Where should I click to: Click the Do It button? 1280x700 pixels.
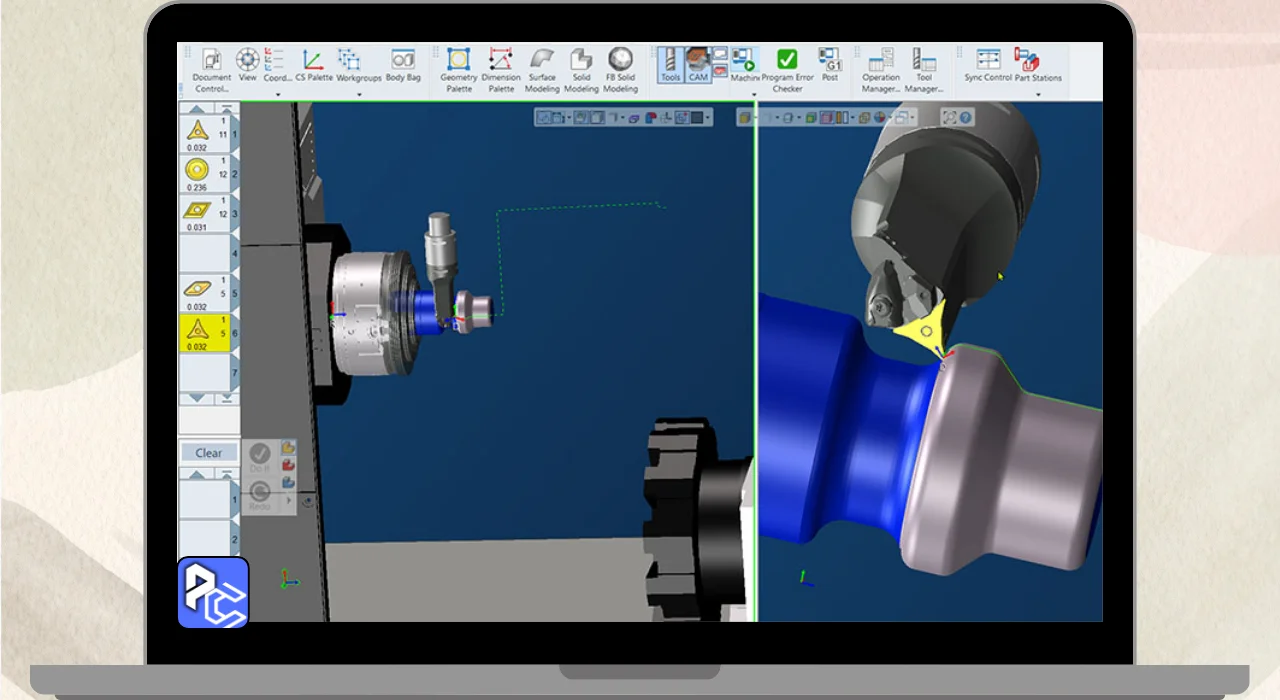[x=259, y=457]
